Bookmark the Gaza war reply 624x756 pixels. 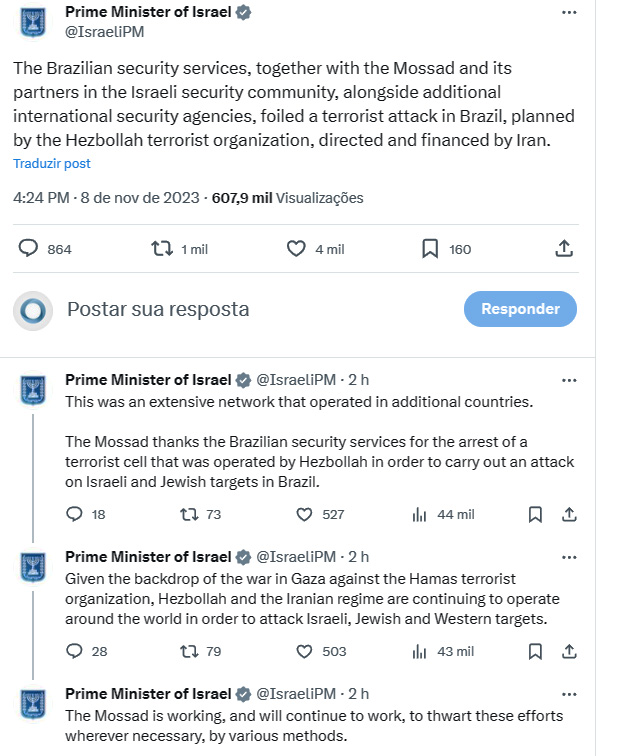coord(535,651)
